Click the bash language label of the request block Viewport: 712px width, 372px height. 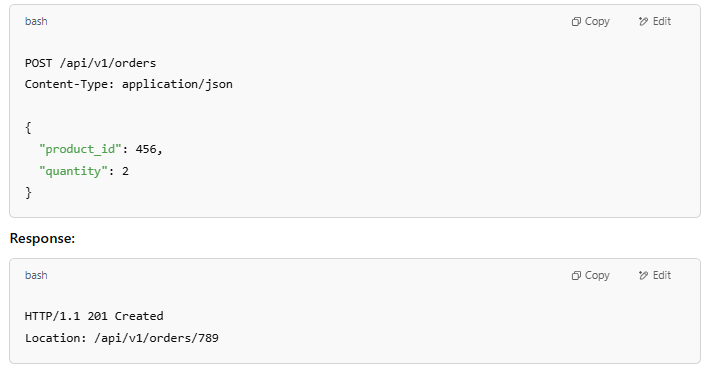[36, 21]
